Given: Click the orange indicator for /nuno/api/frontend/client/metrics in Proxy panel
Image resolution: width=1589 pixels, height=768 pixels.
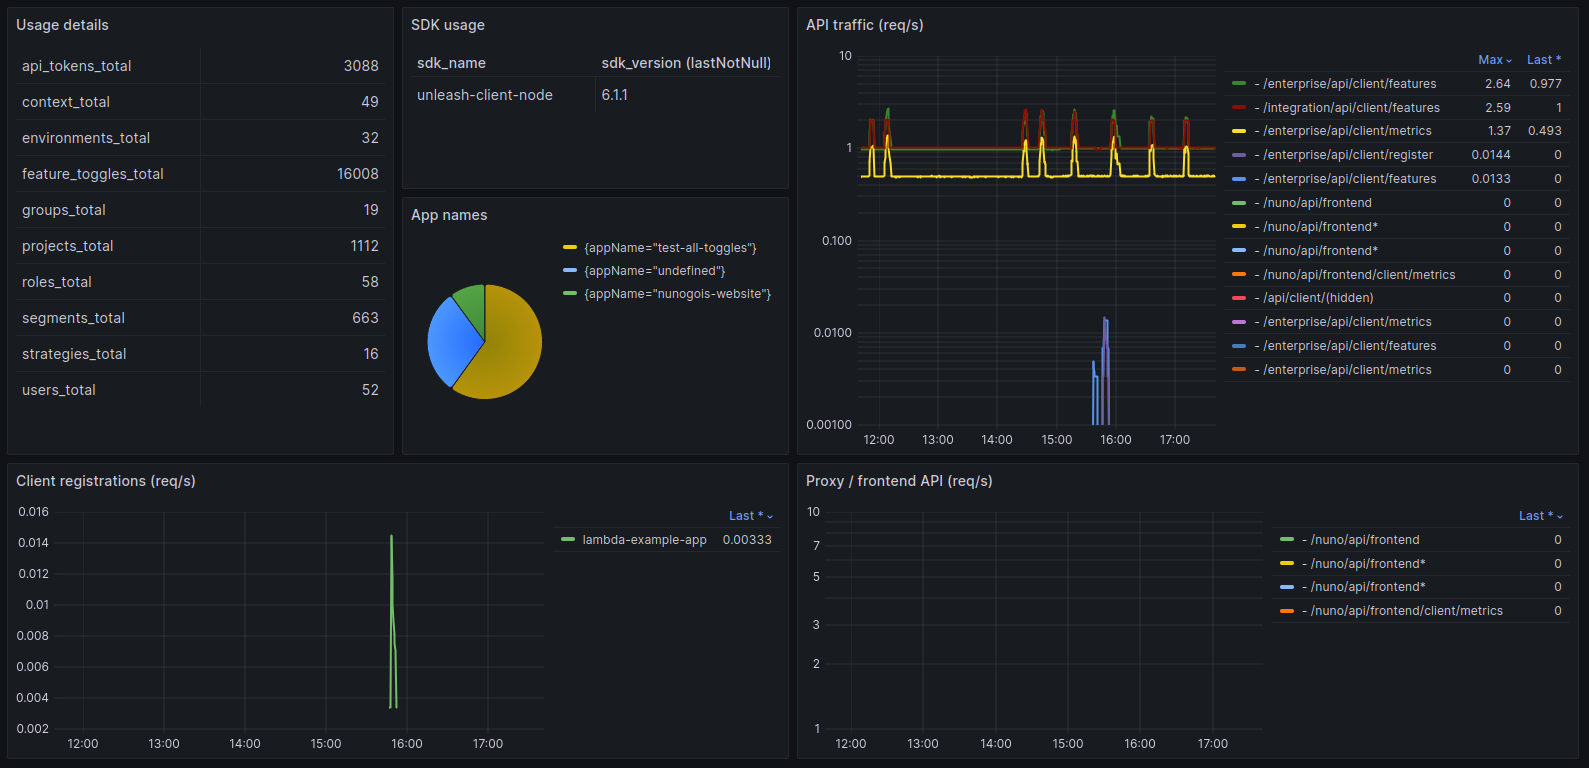Looking at the screenshot, I should point(1287,611).
